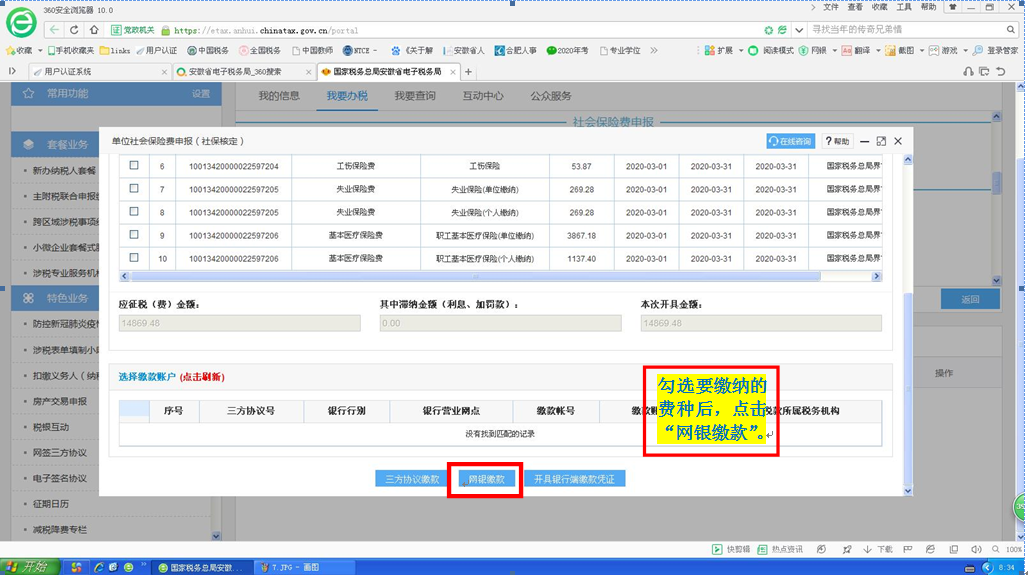
Task: Open 翻译 translate tool
Action: (856, 50)
